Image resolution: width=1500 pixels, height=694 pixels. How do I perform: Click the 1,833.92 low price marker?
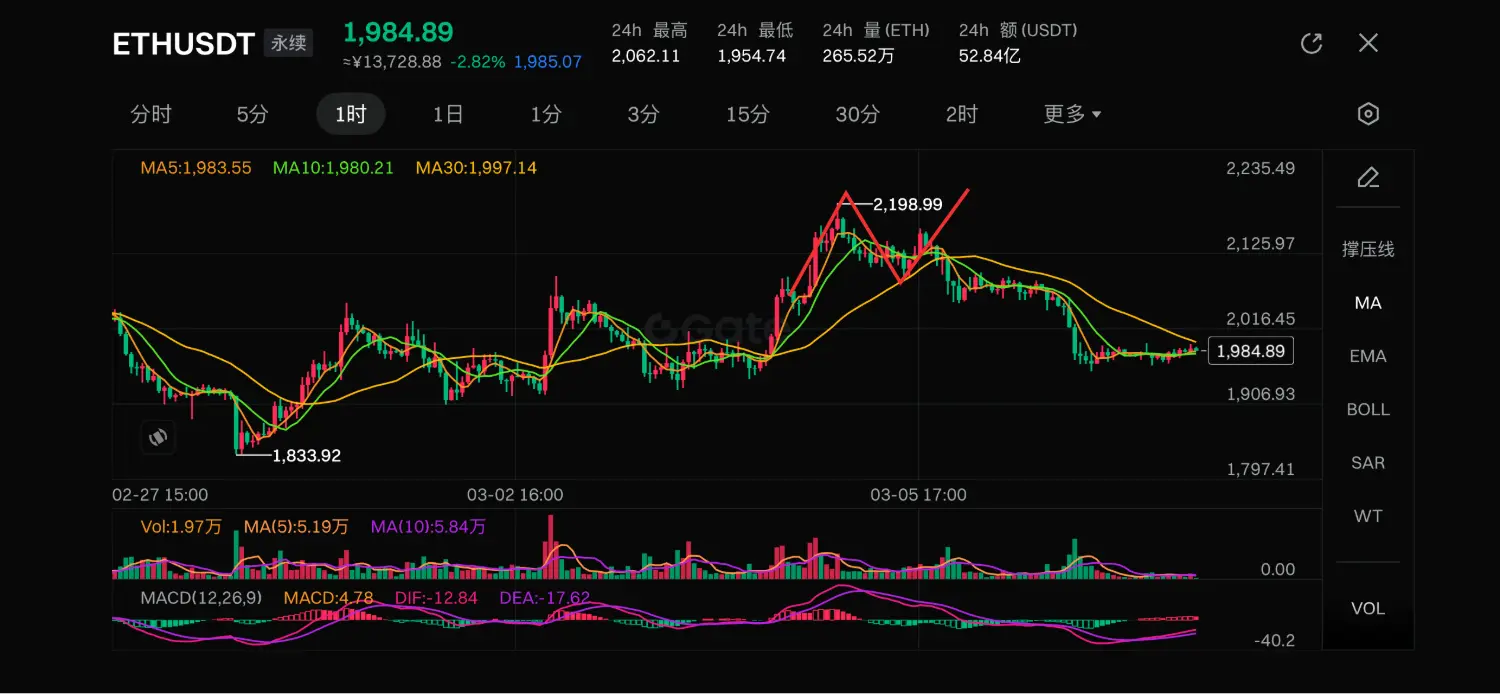coord(306,456)
